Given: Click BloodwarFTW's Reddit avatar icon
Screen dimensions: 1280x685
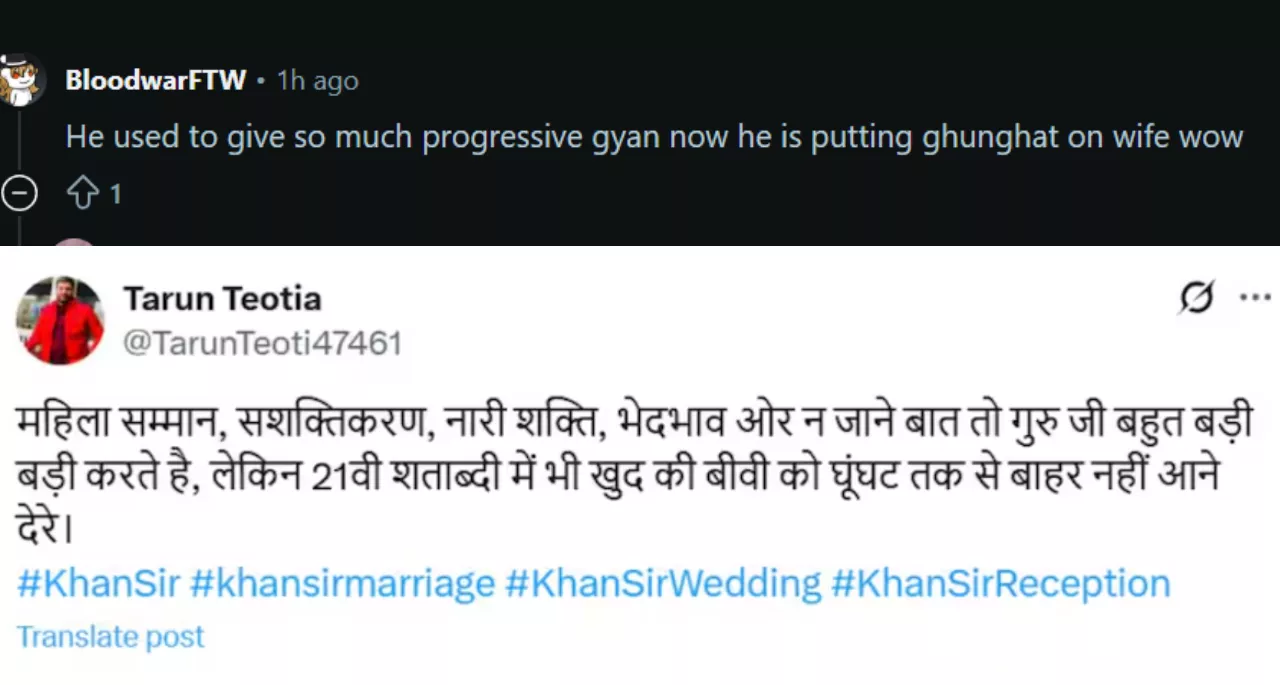Looking at the screenshot, I should pos(21,79).
